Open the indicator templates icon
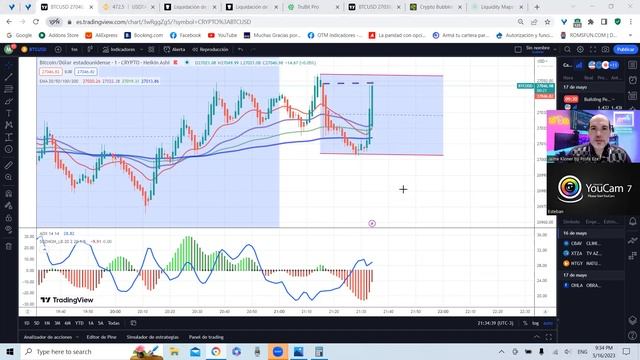 [151, 49]
